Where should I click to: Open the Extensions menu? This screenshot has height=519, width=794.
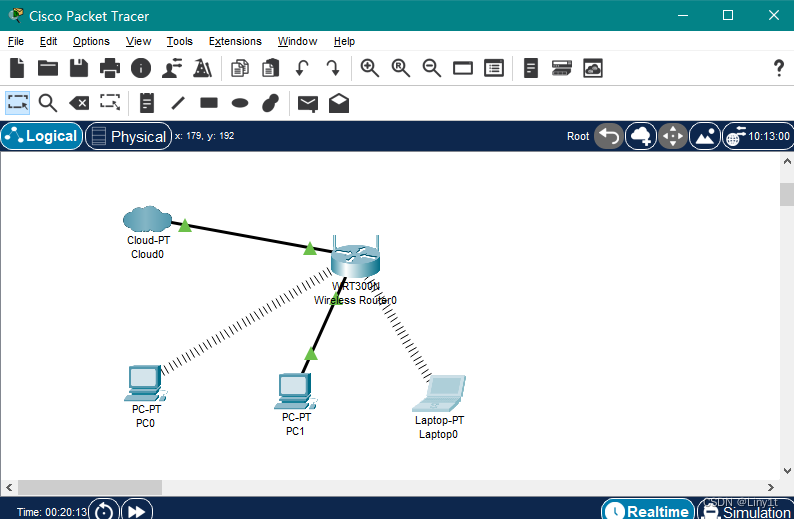235,41
